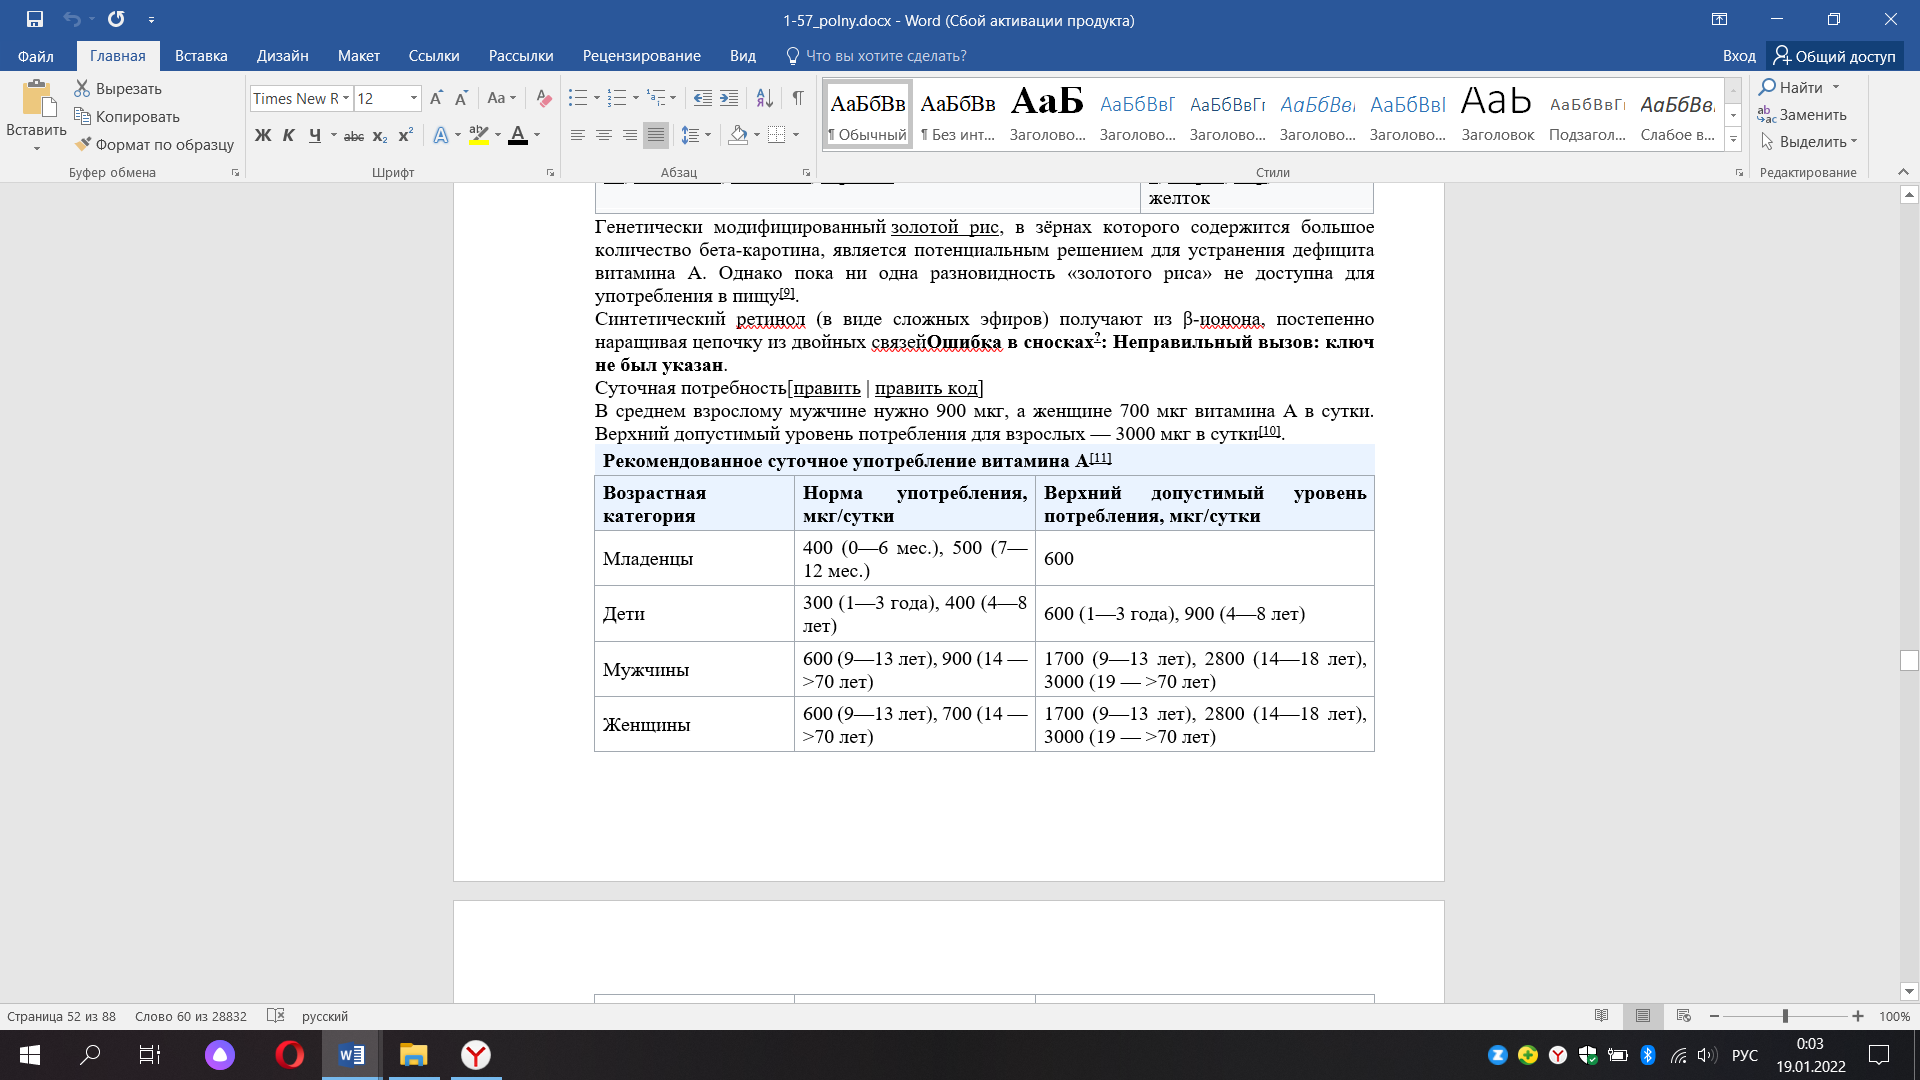1920x1080 pixels.
Task: Open the borders dropdown arrow
Action: tap(796, 135)
